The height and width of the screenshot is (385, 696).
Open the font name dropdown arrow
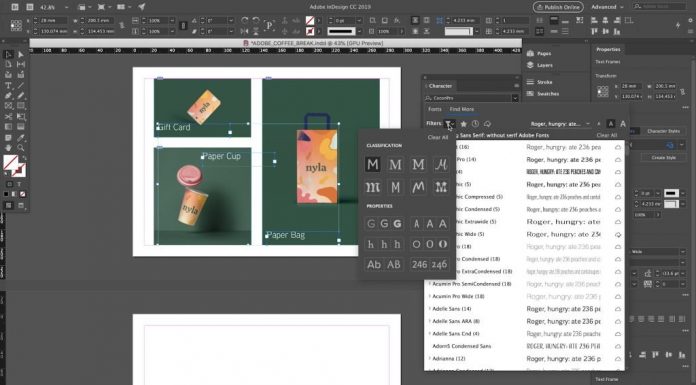click(x=515, y=98)
